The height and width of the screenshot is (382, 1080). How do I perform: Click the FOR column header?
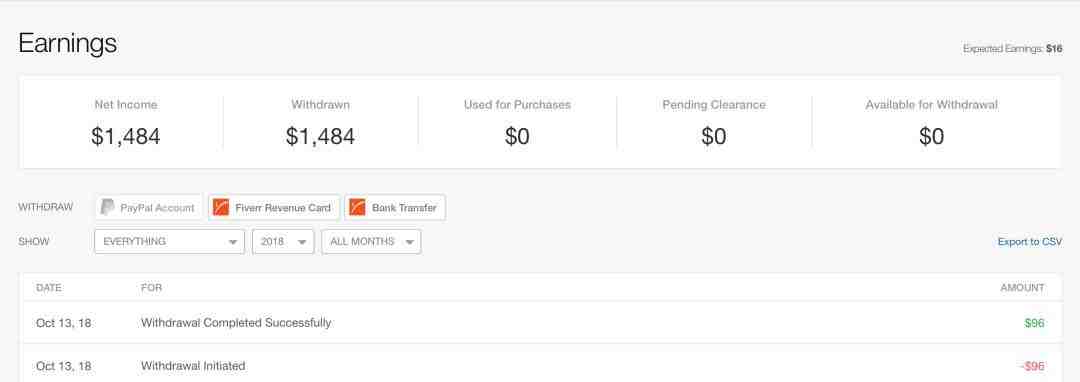coord(152,288)
